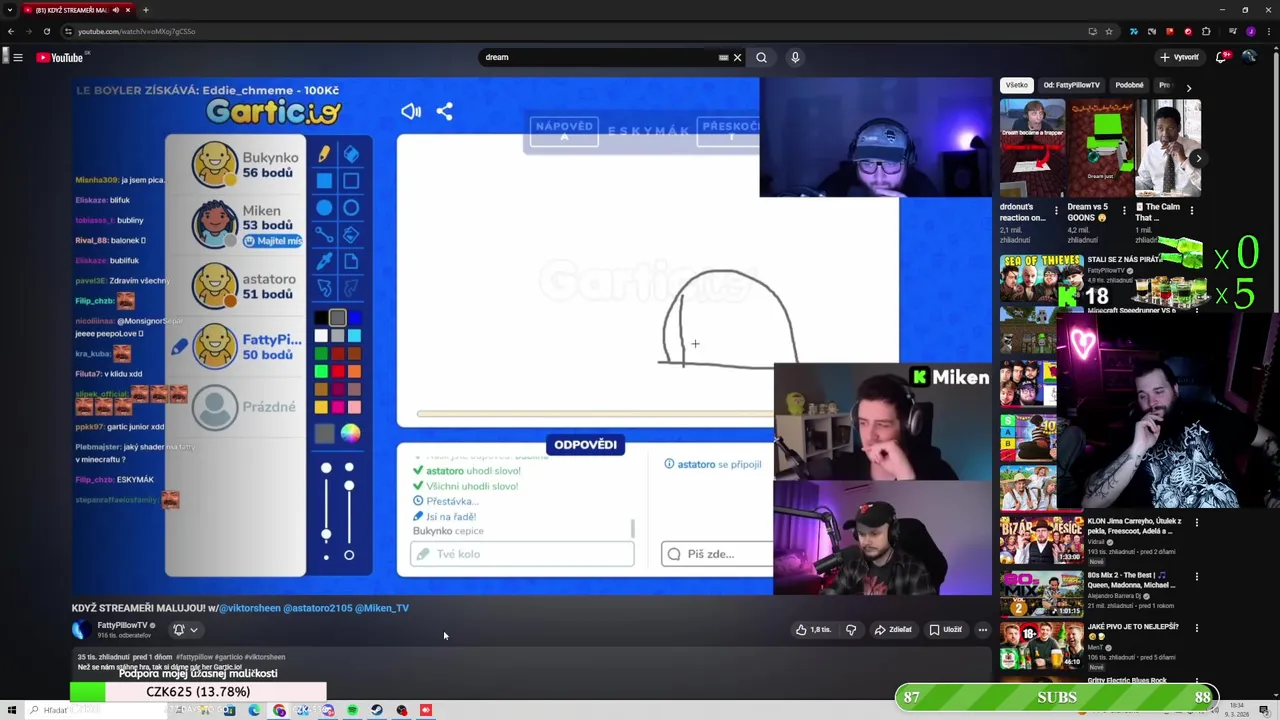This screenshot has width=1280, height=720.
Task: Click the redo arrow in Gartic
Action: (351, 288)
